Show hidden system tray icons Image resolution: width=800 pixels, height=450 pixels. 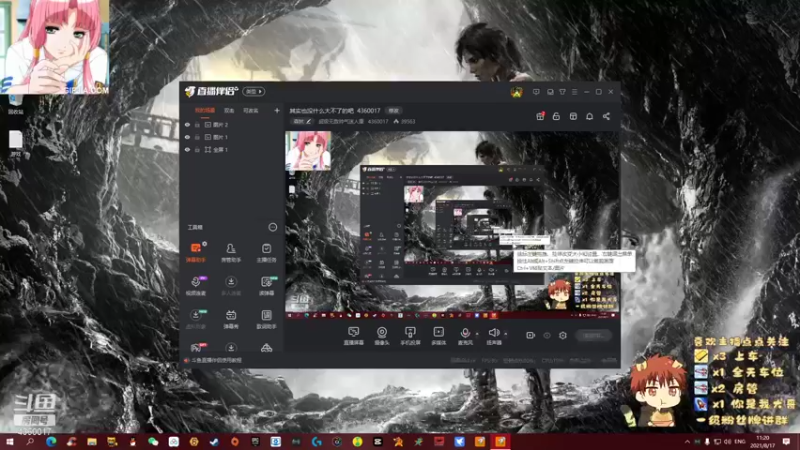coord(687,441)
